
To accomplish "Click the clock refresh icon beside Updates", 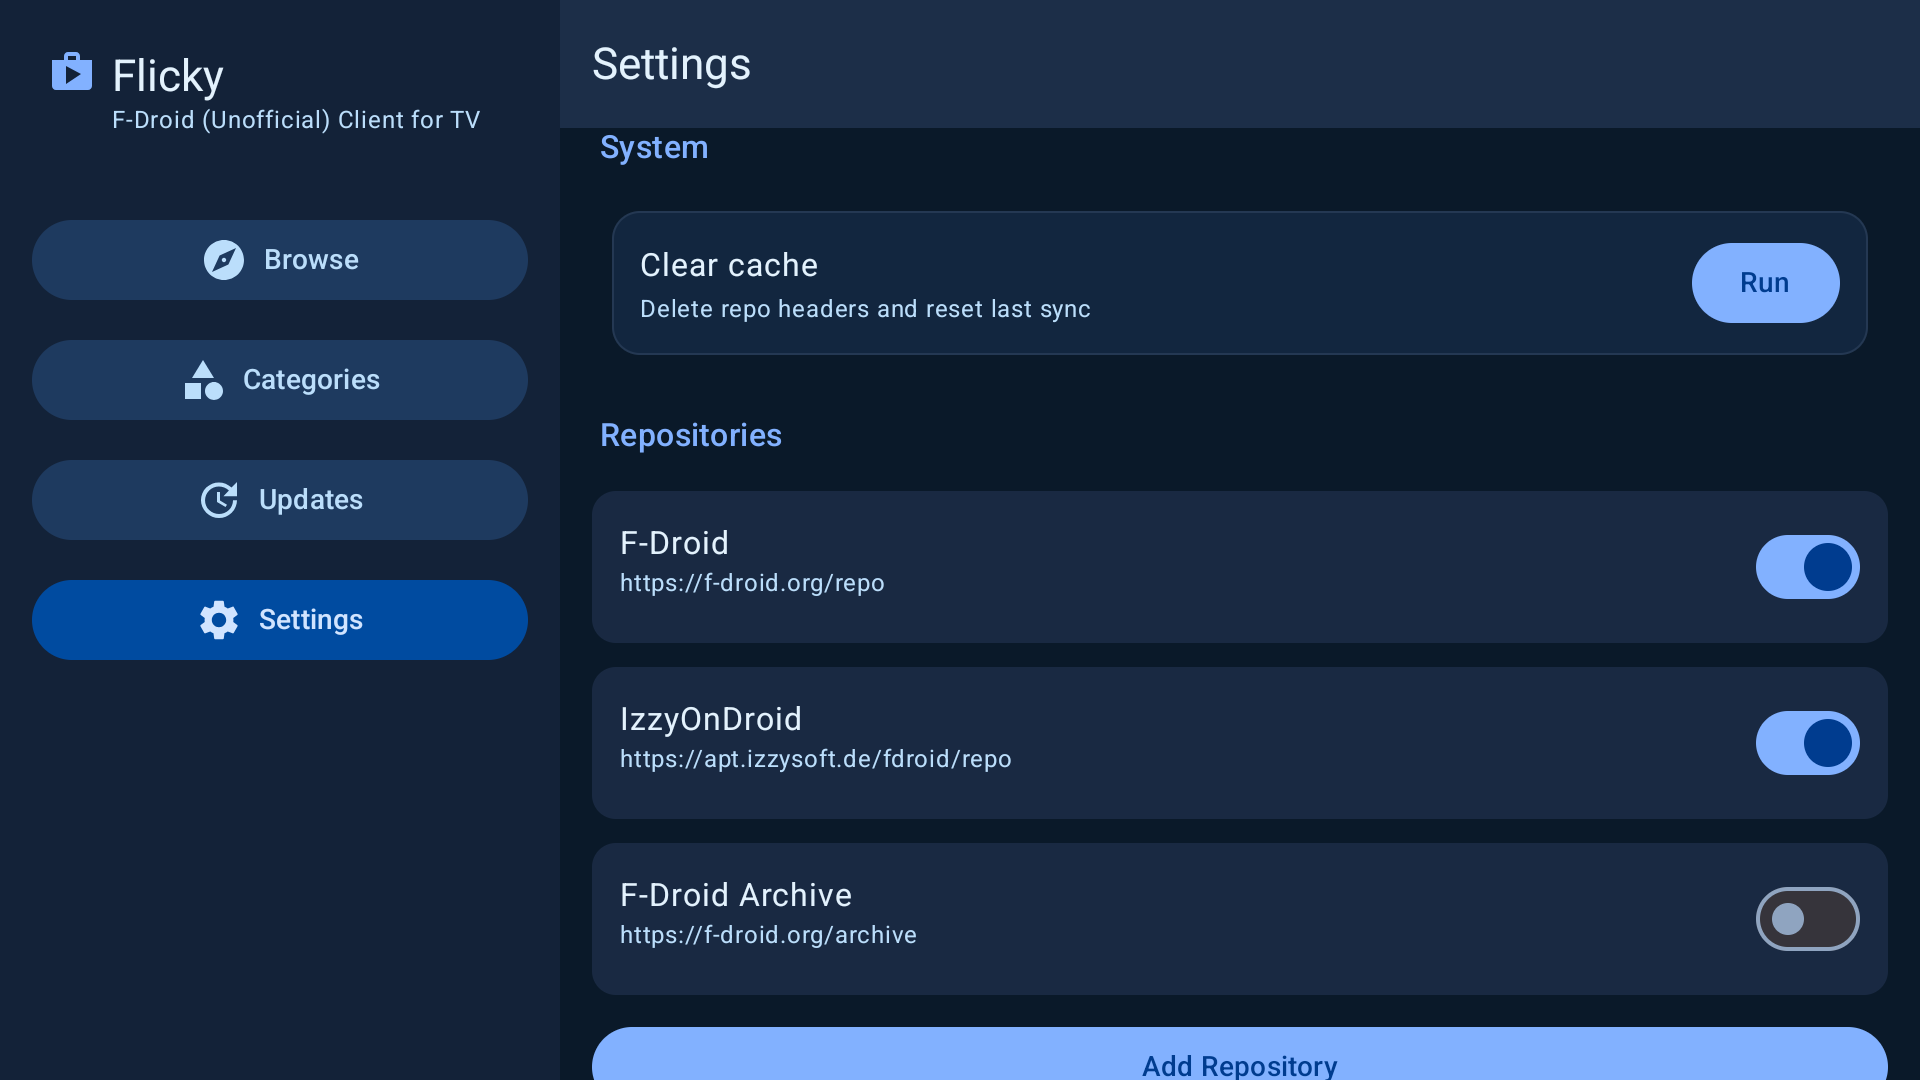I will (x=219, y=500).
